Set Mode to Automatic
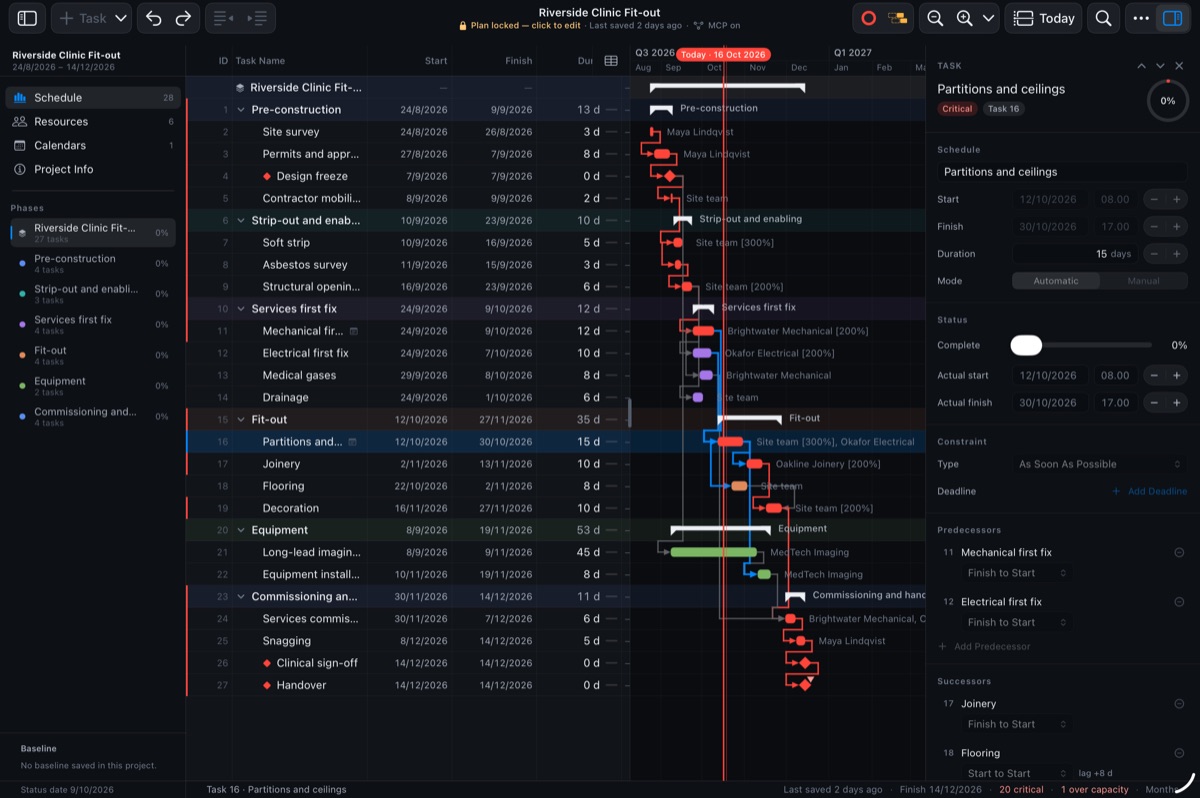 (x=1056, y=281)
